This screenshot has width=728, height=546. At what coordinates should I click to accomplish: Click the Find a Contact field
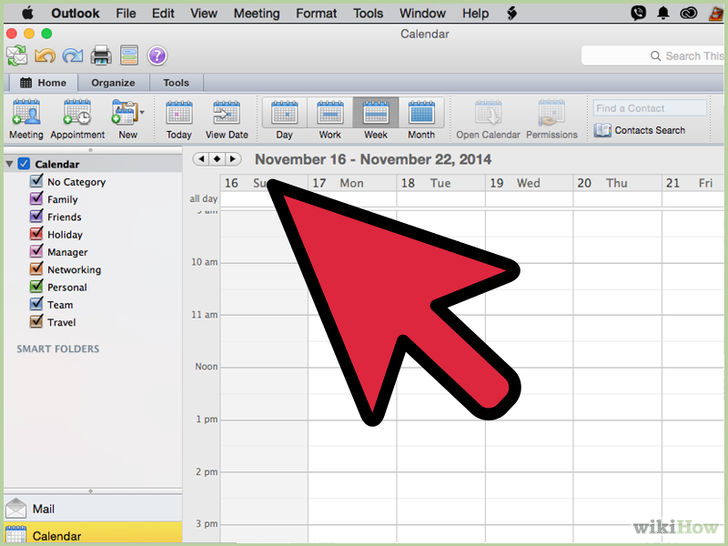[650, 108]
